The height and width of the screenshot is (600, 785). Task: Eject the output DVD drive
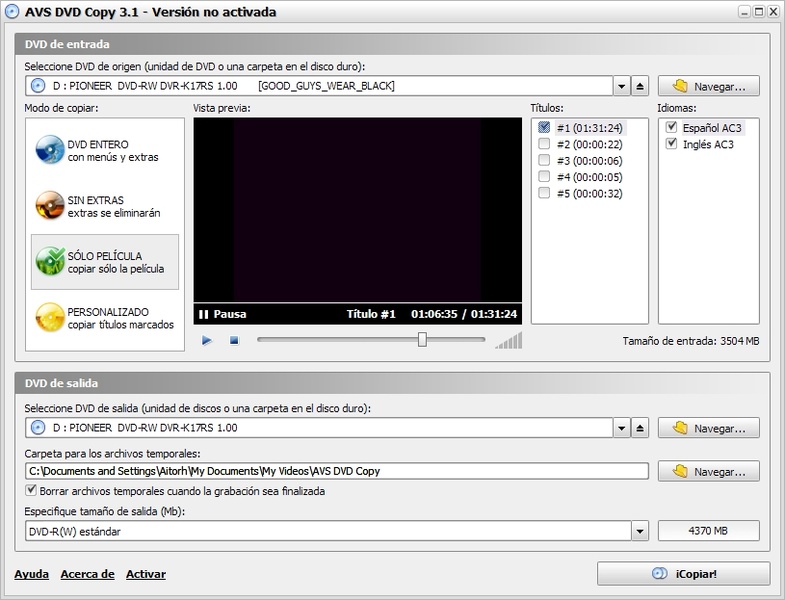(639, 428)
